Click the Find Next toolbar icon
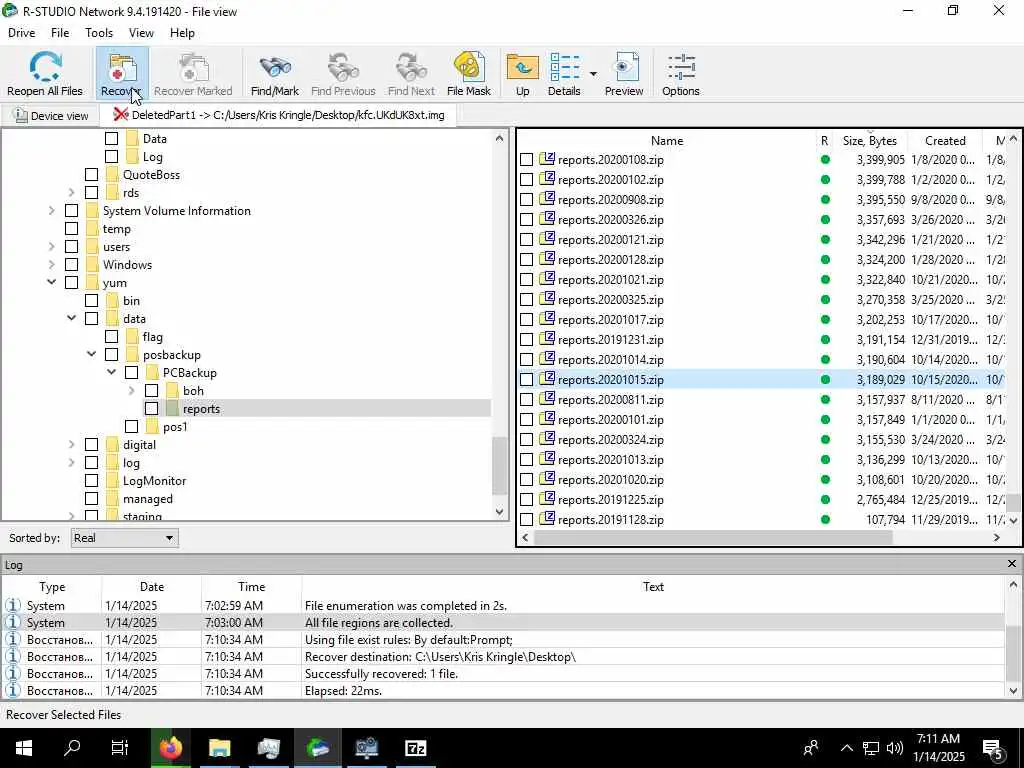The width and height of the screenshot is (1024, 768). (x=411, y=67)
